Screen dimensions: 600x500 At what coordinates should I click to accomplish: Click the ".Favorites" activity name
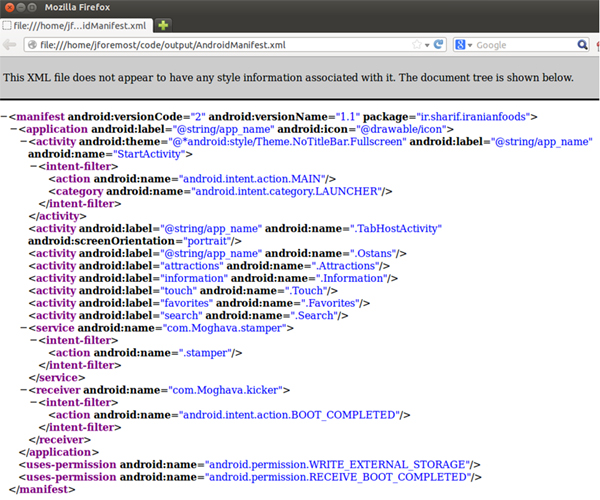tap(330, 303)
